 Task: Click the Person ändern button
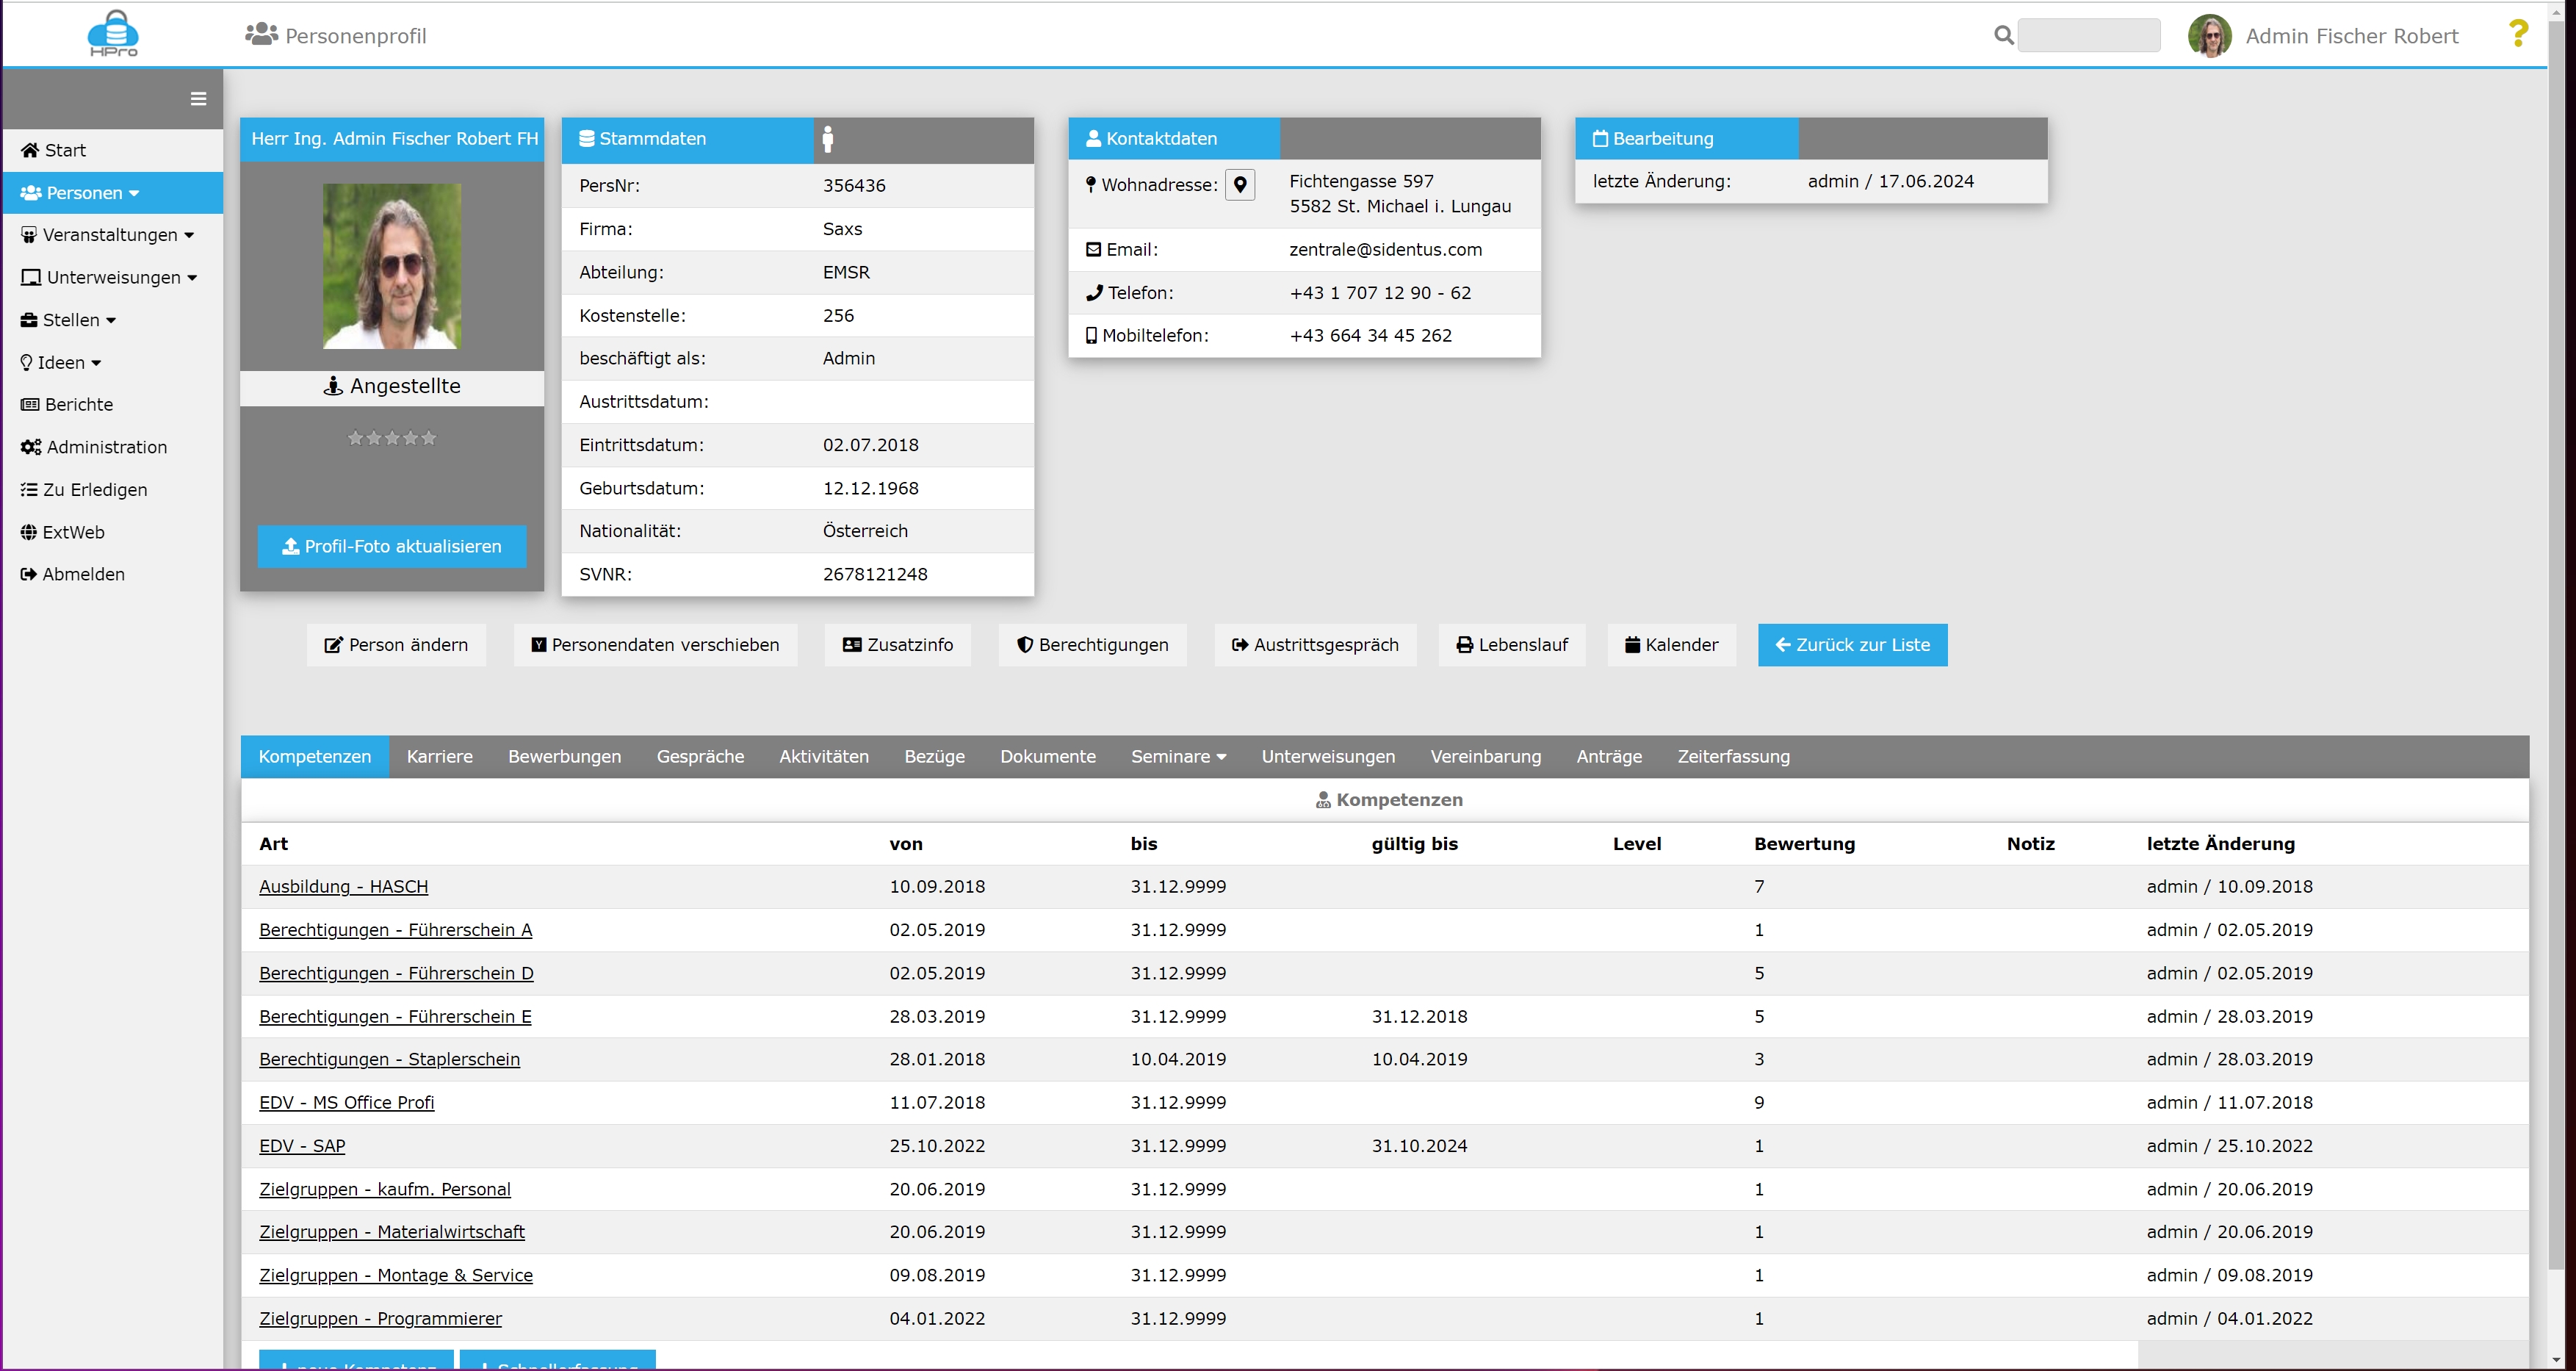point(396,645)
